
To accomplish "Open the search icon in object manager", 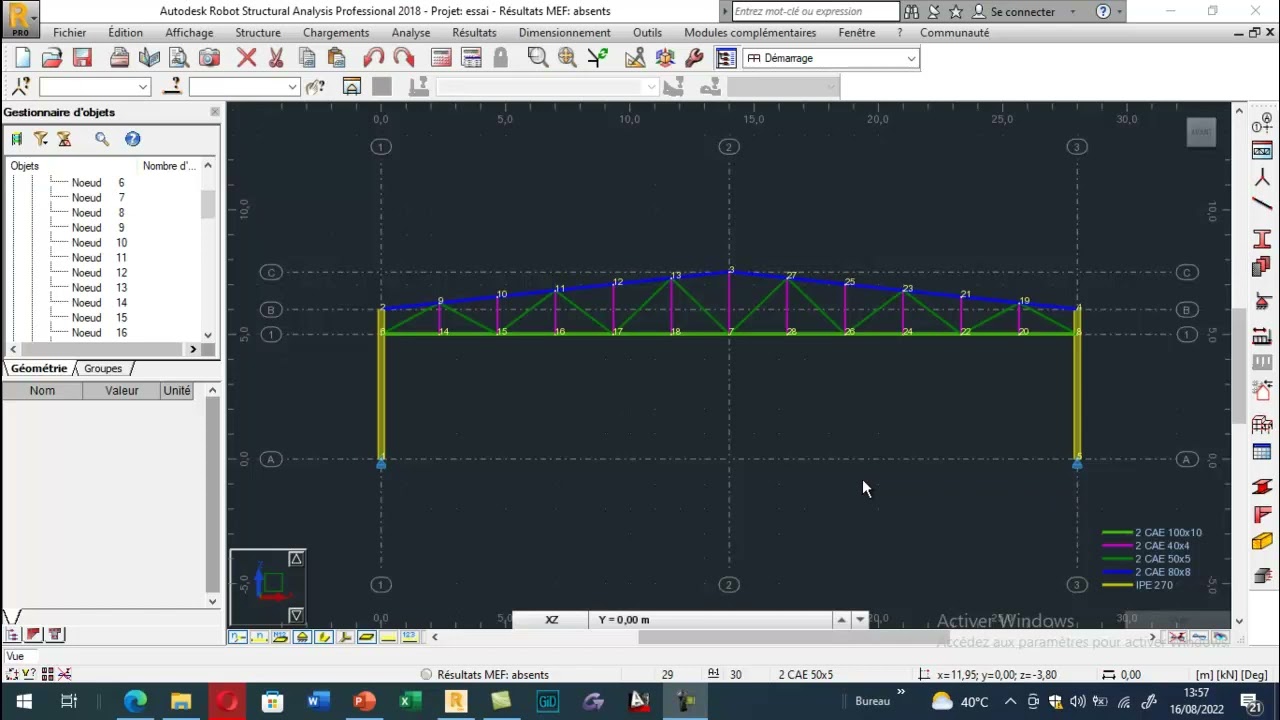I will coord(102,139).
